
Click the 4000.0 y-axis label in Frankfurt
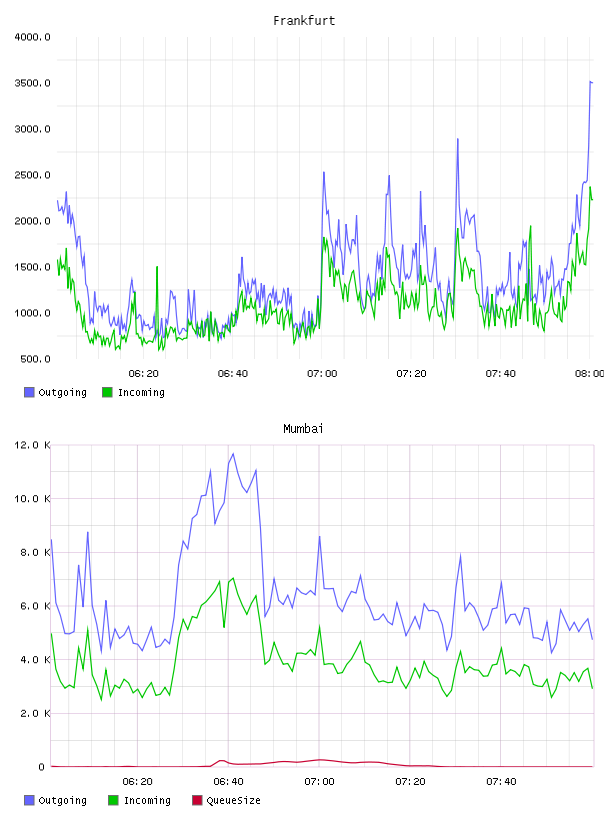[x=33, y=37]
